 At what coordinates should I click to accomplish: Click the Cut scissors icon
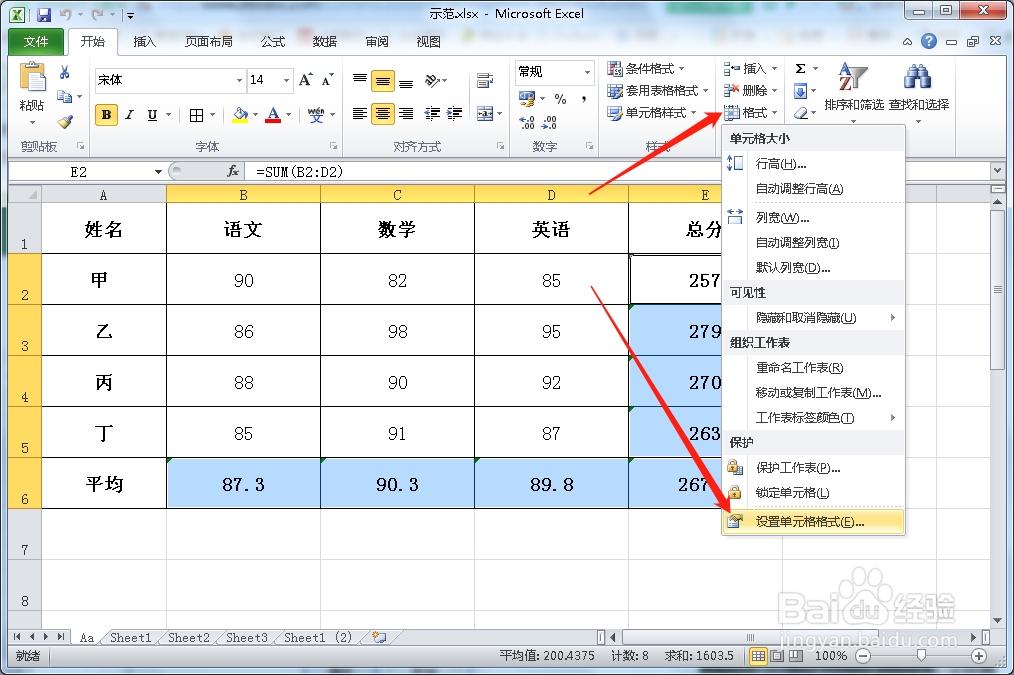point(65,72)
